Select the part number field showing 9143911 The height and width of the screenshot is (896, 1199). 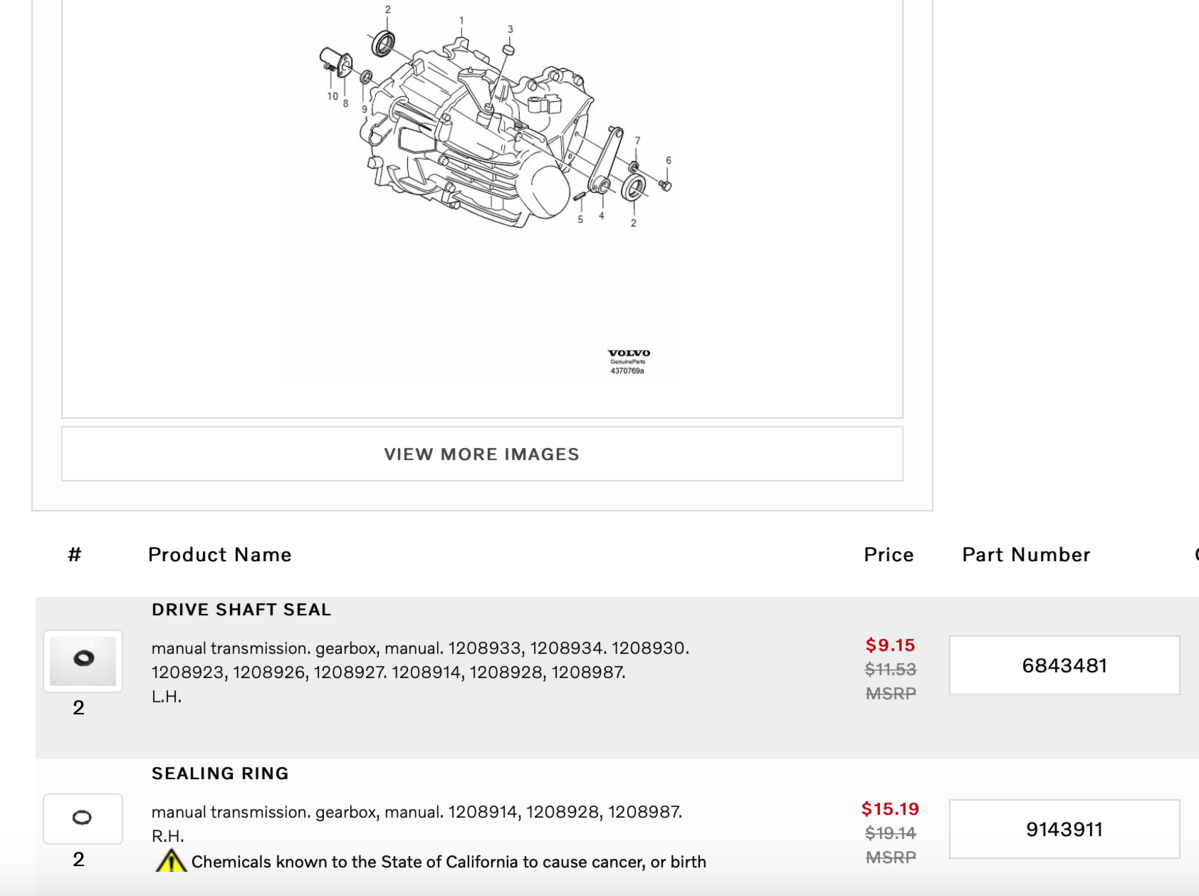click(1063, 829)
